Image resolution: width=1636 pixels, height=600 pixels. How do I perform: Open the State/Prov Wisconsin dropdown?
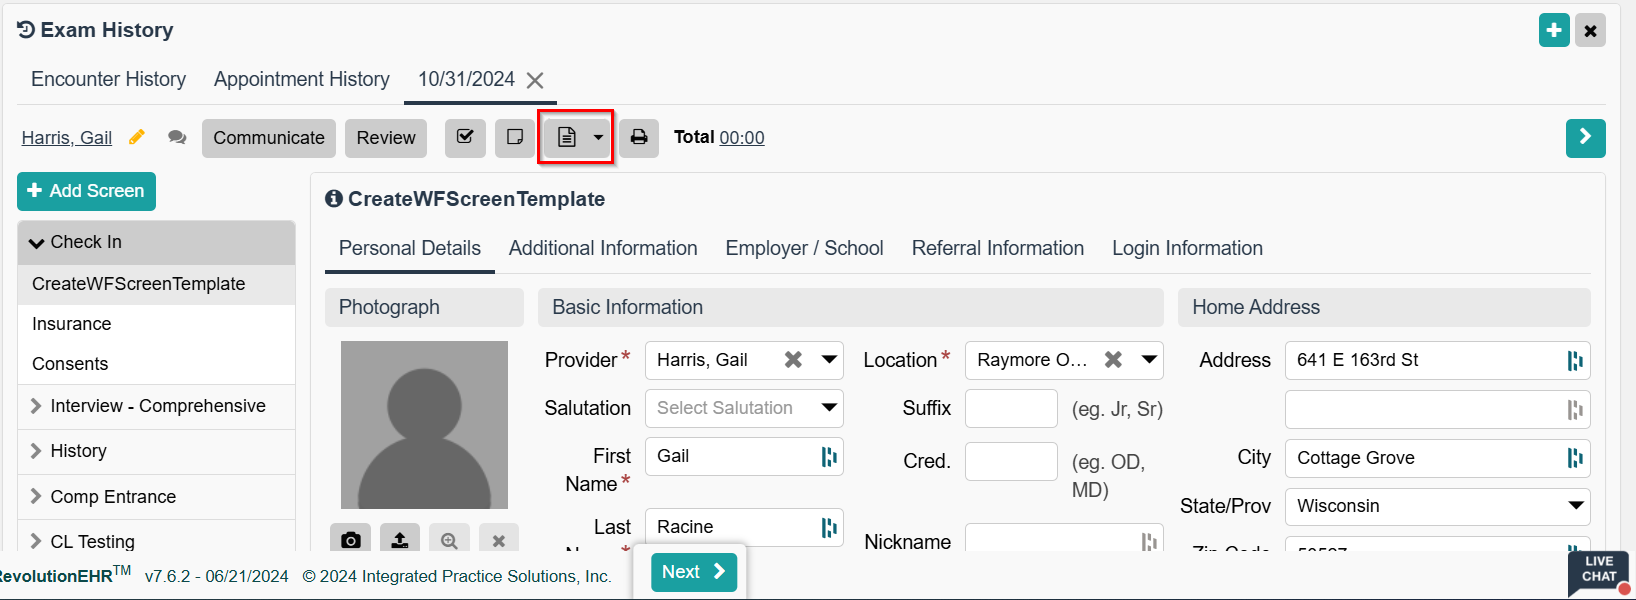(1436, 506)
